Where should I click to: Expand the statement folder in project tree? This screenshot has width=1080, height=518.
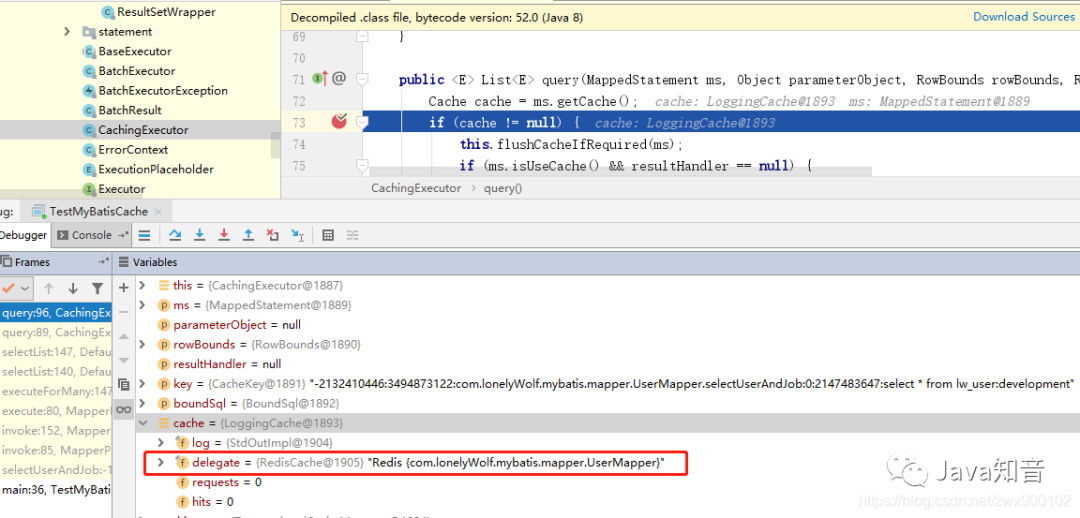coord(67,32)
